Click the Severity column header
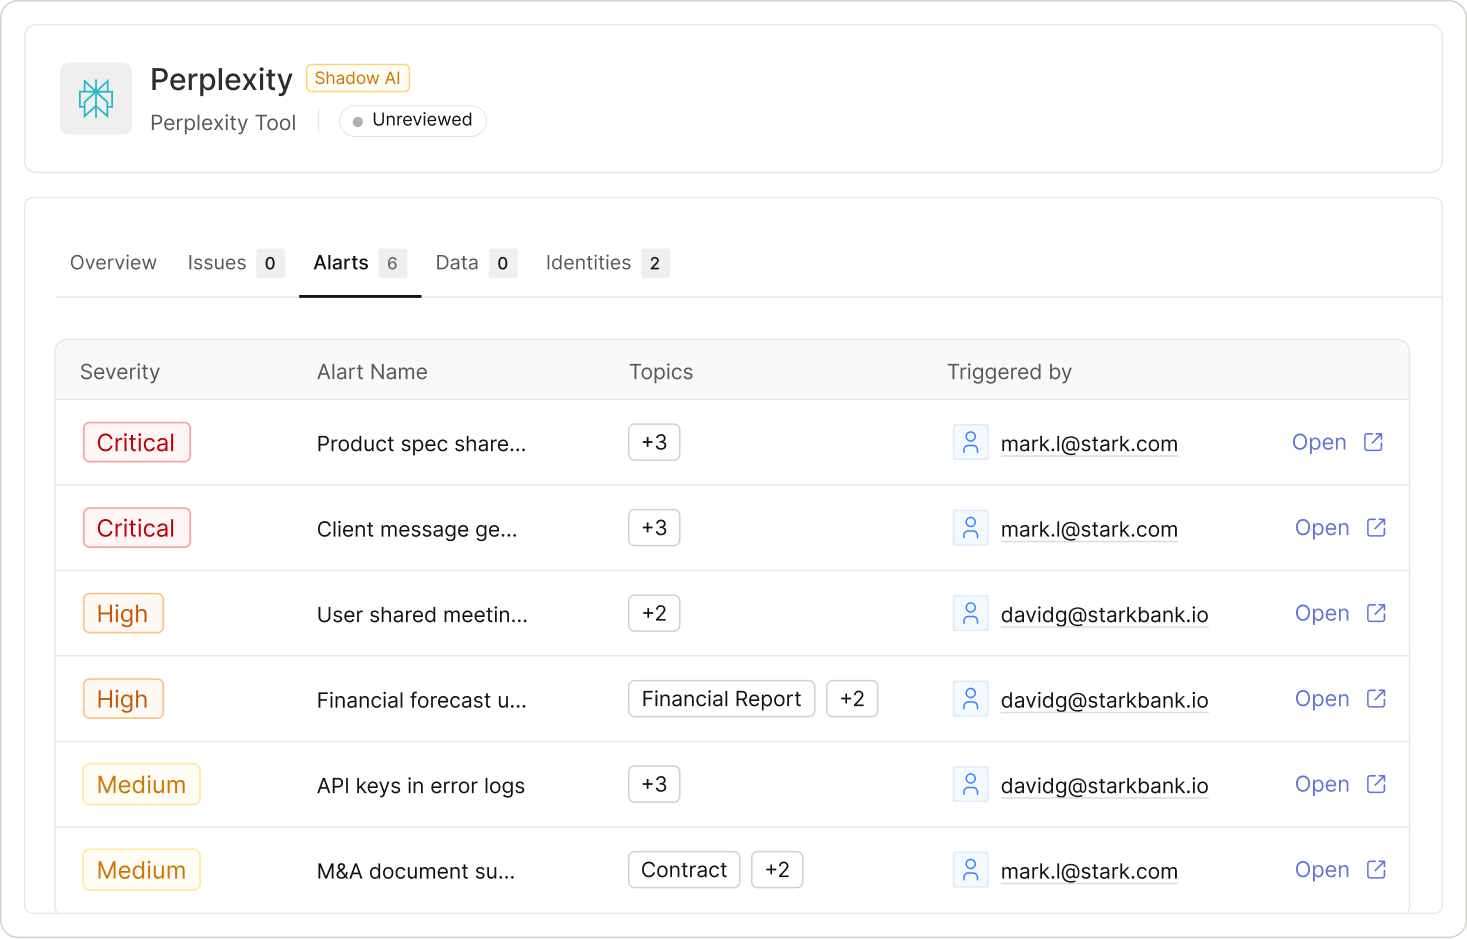Screen dimensions: 1467x939 point(120,372)
